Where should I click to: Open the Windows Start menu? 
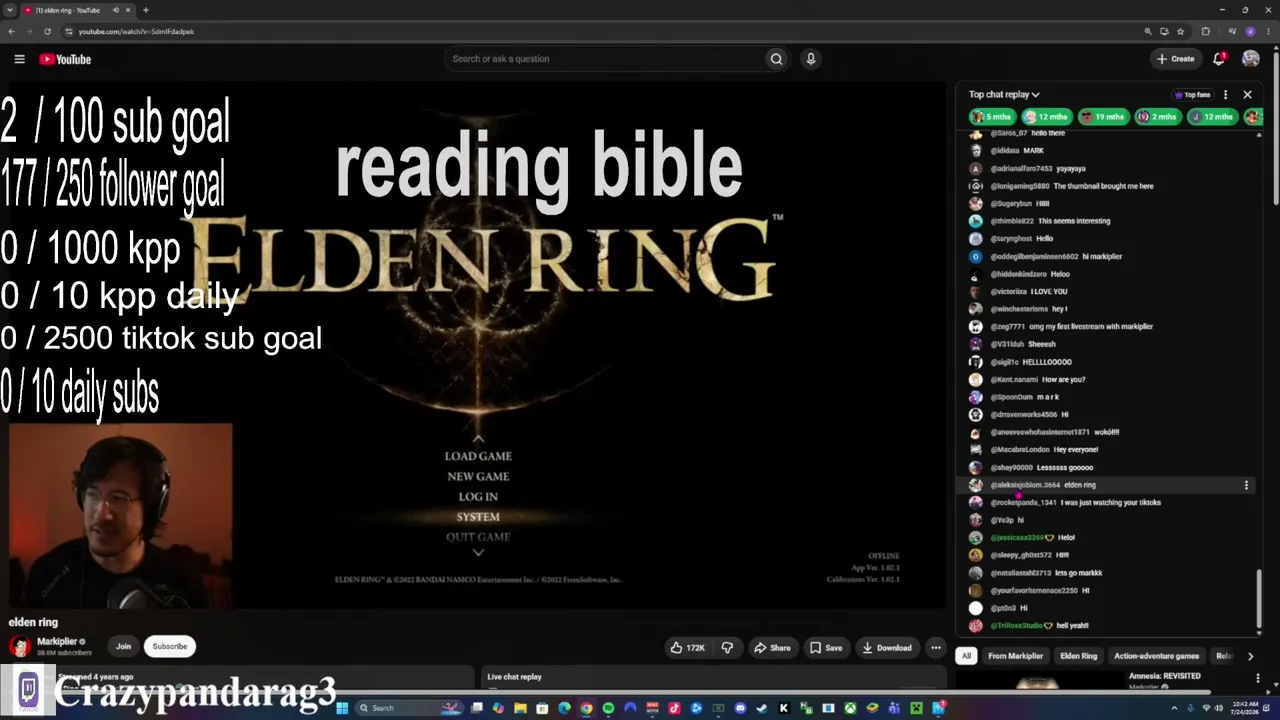(x=342, y=708)
